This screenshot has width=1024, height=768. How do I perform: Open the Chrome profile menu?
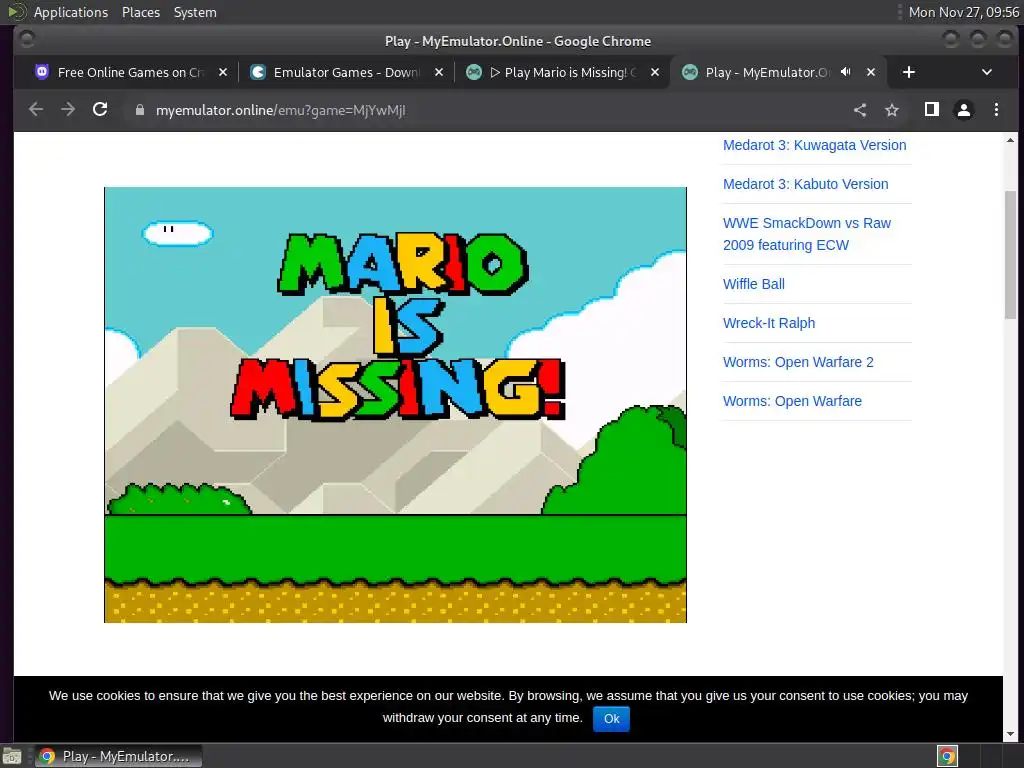(x=964, y=110)
